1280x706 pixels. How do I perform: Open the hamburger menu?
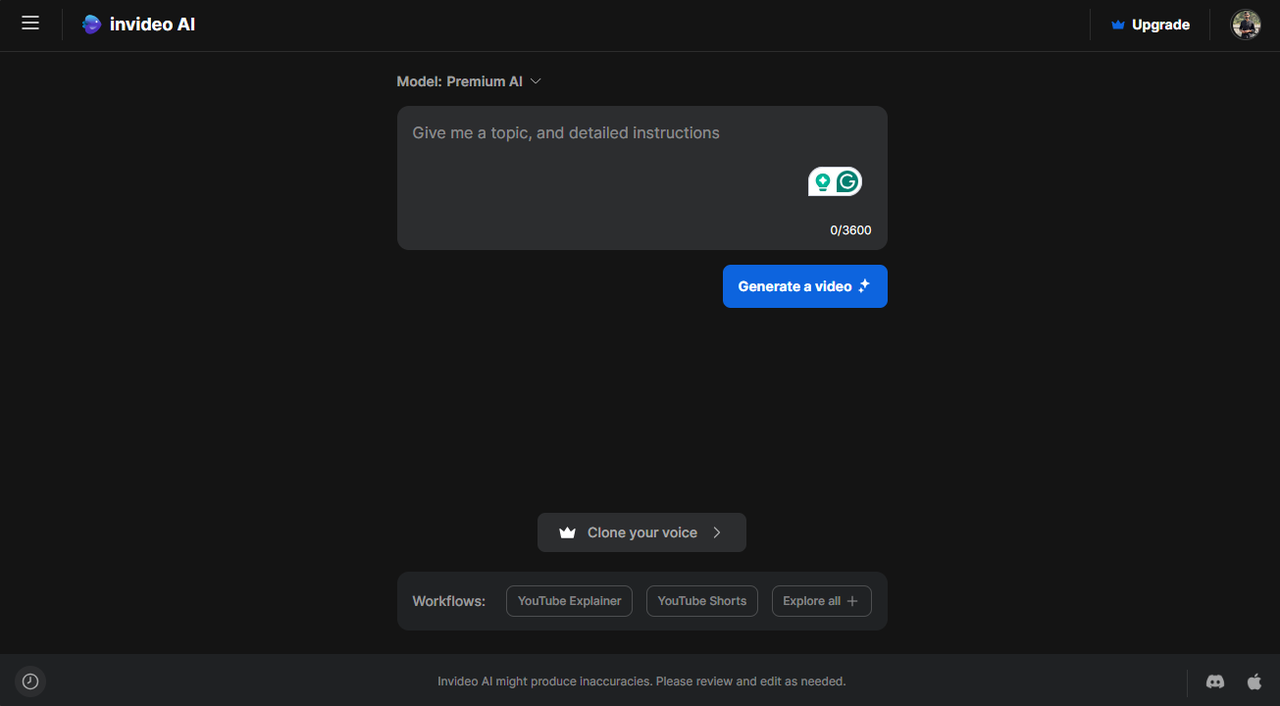tap(30, 23)
